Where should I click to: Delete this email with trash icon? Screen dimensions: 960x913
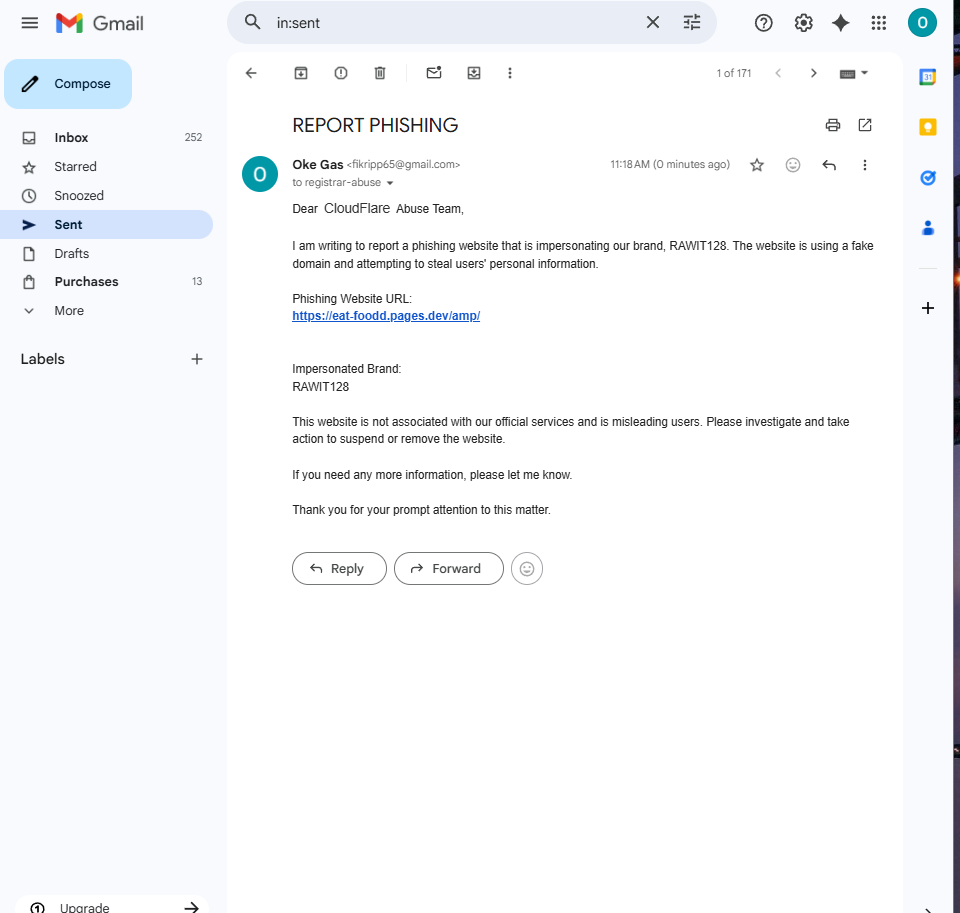380,73
